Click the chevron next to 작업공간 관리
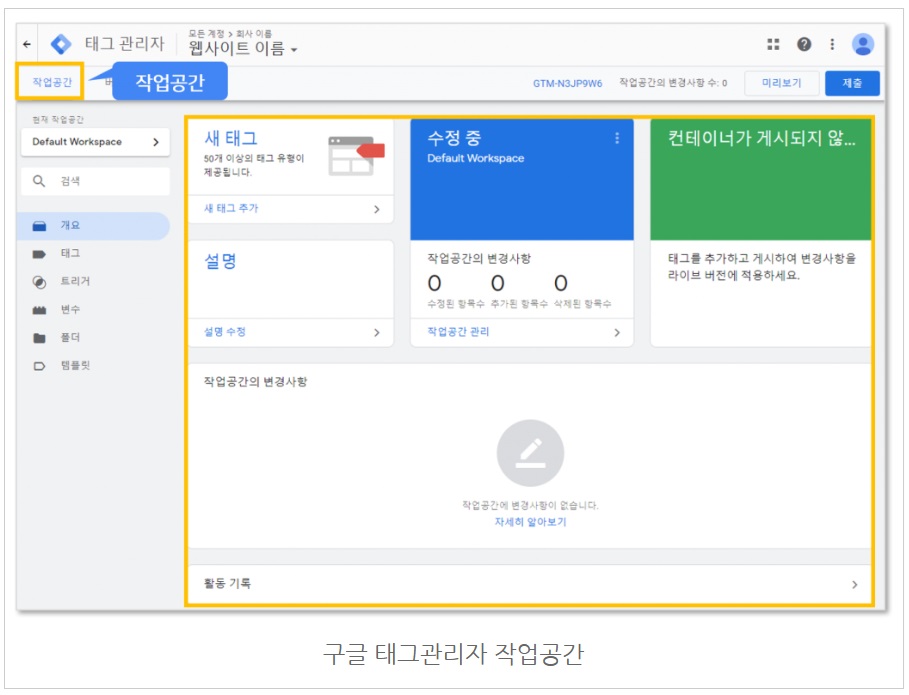This screenshot has width=909, height=695. tap(617, 333)
